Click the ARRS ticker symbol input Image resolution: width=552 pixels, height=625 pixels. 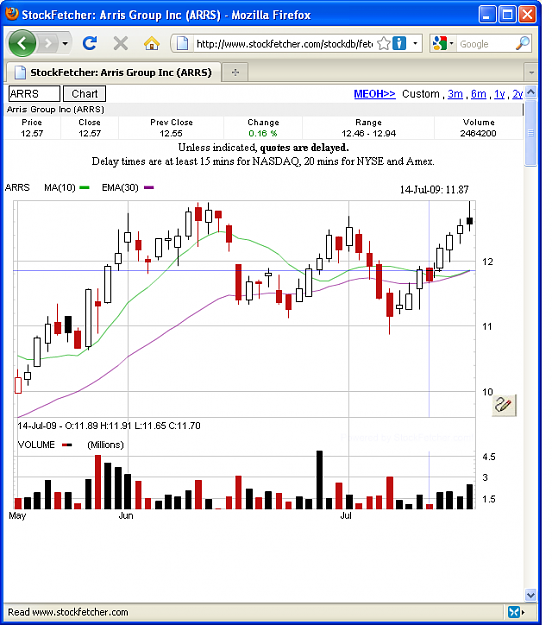pos(34,94)
